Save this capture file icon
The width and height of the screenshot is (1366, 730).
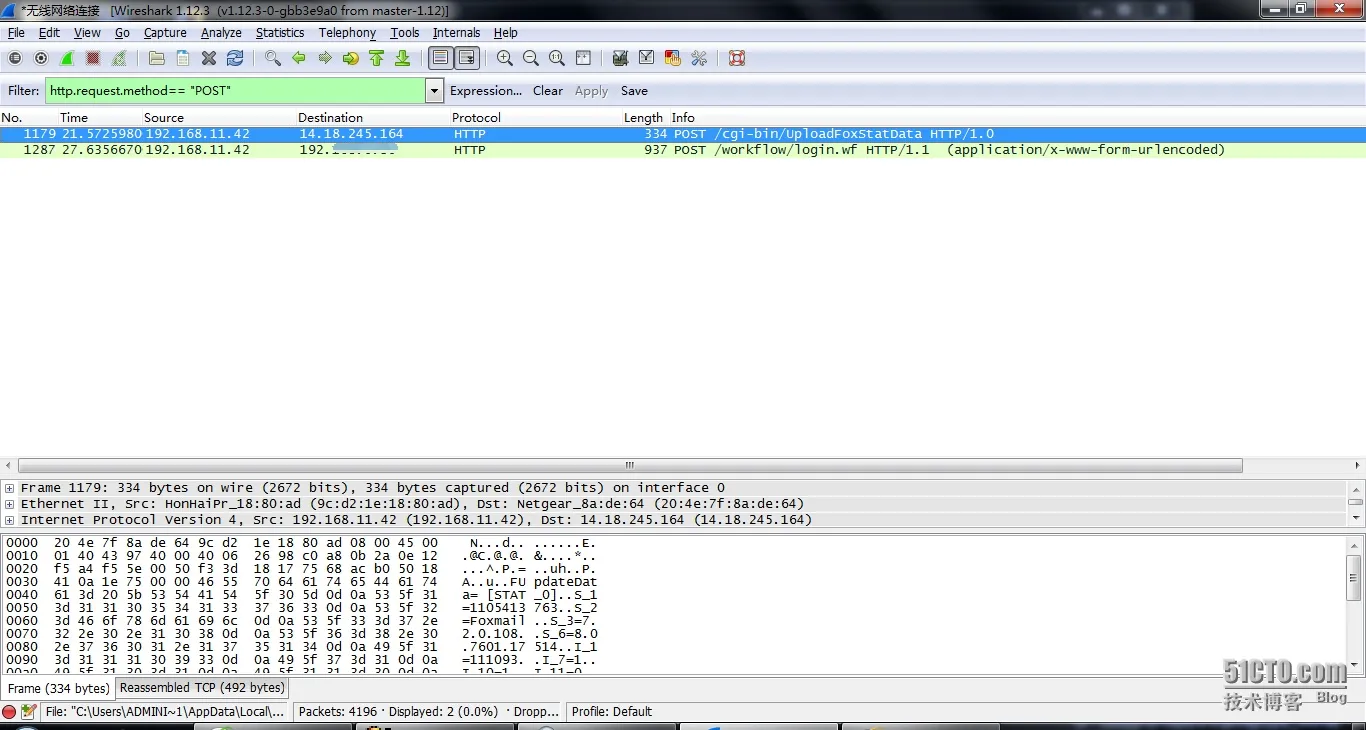(183, 59)
